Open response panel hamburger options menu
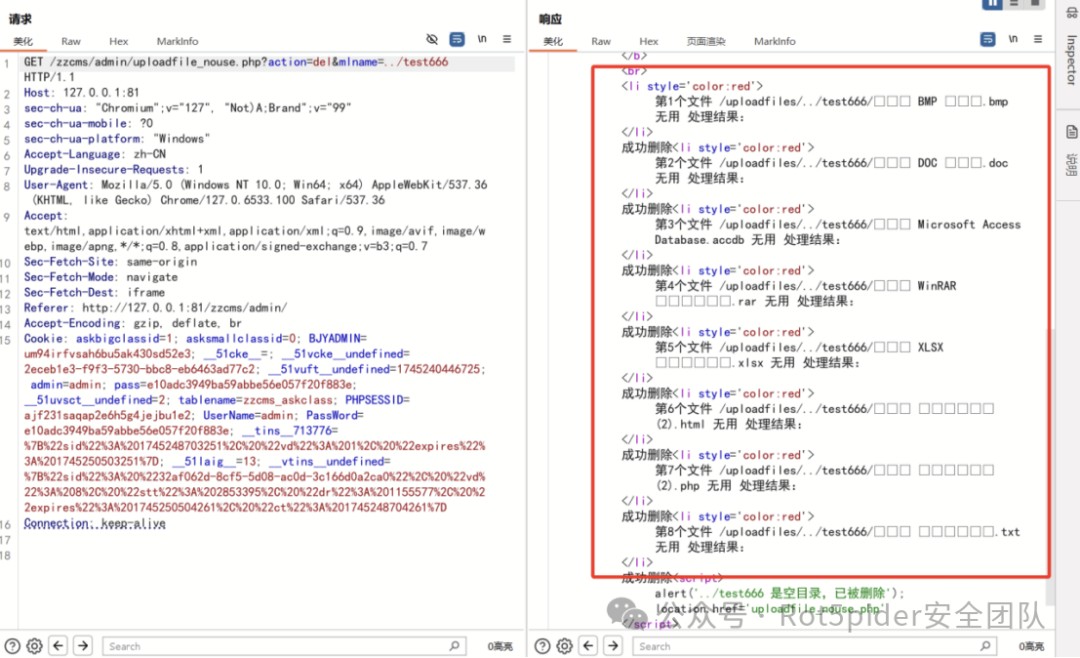This screenshot has height=658, width=1080. click(1038, 39)
